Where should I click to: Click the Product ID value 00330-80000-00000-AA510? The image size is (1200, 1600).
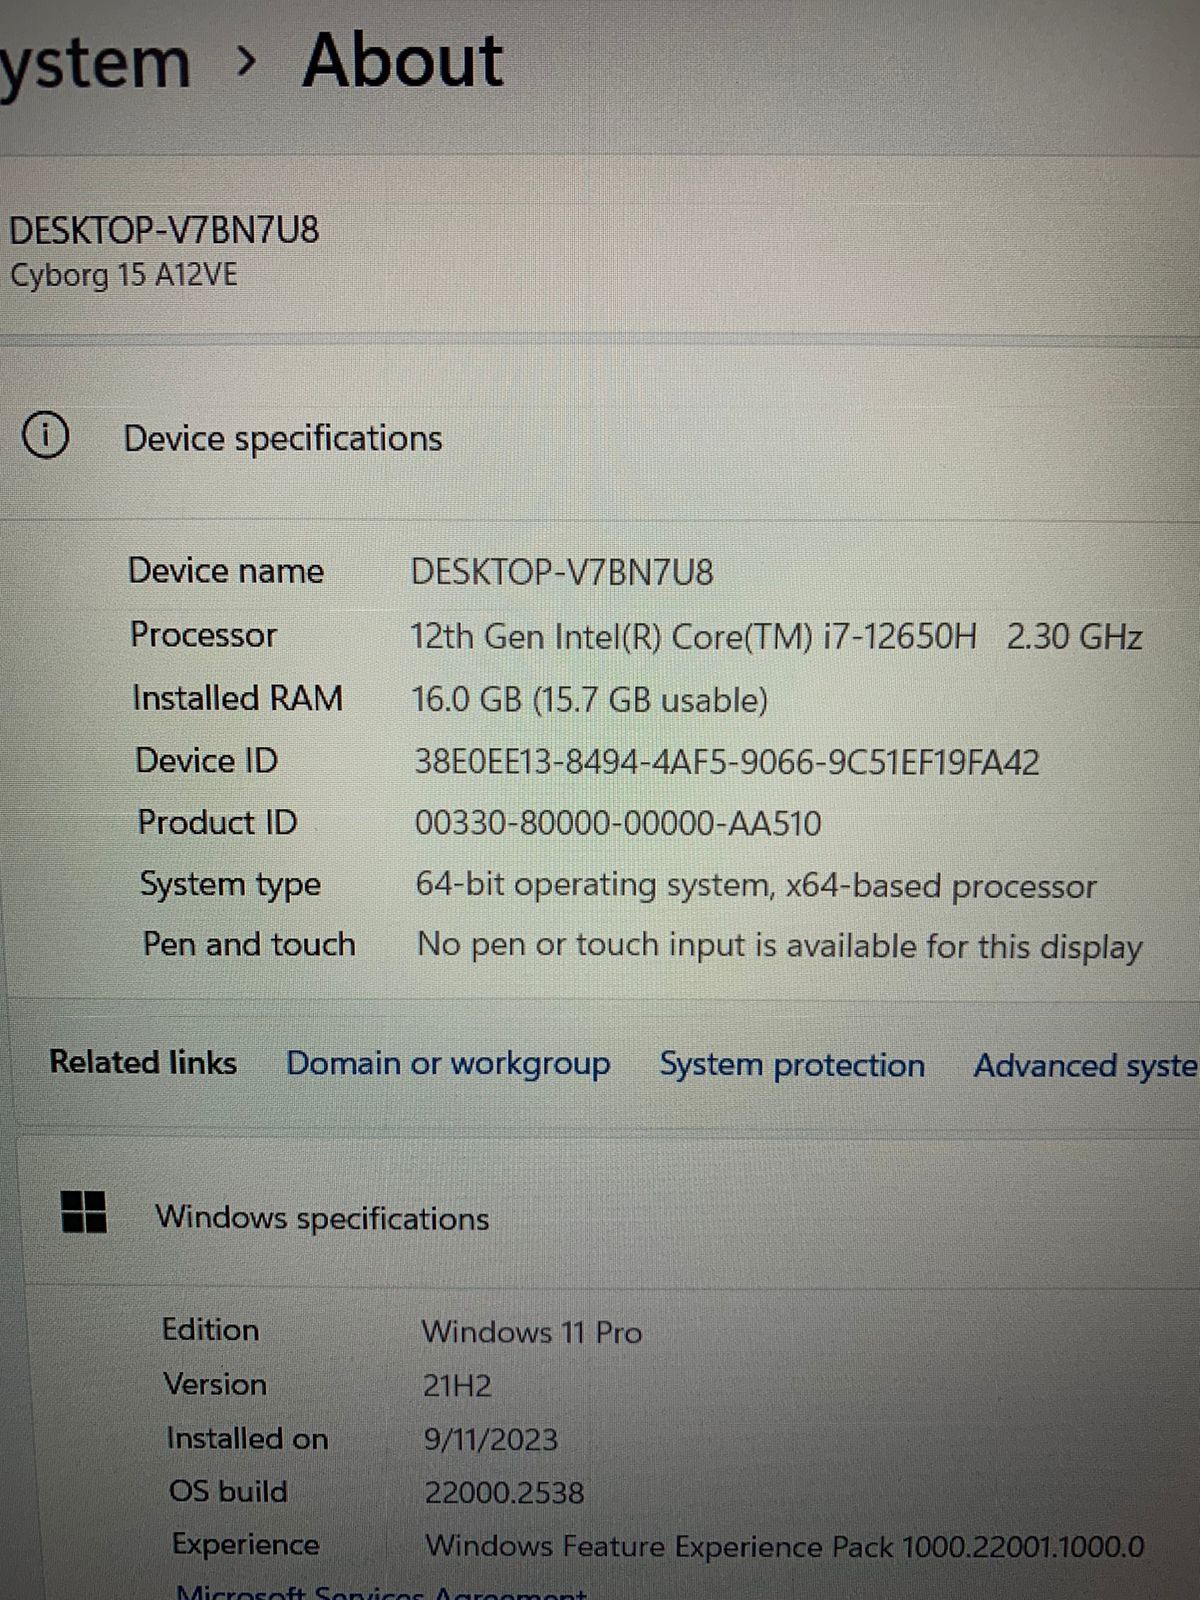click(x=618, y=824)
